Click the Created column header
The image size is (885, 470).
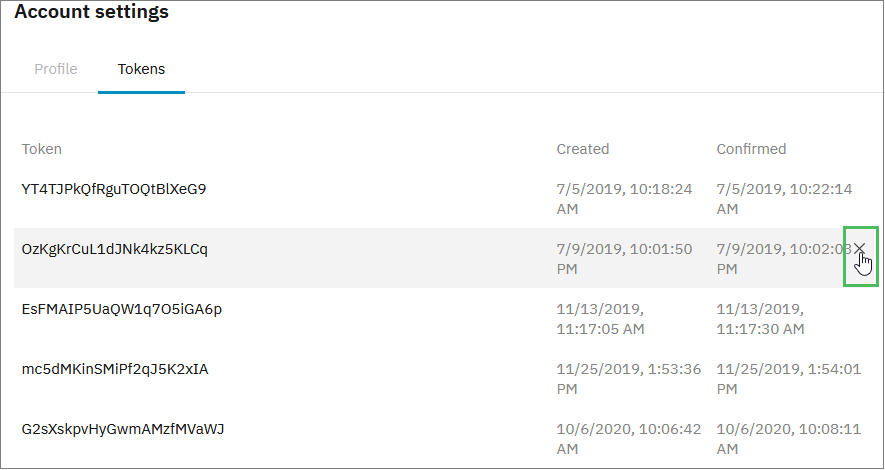(582, 149)
